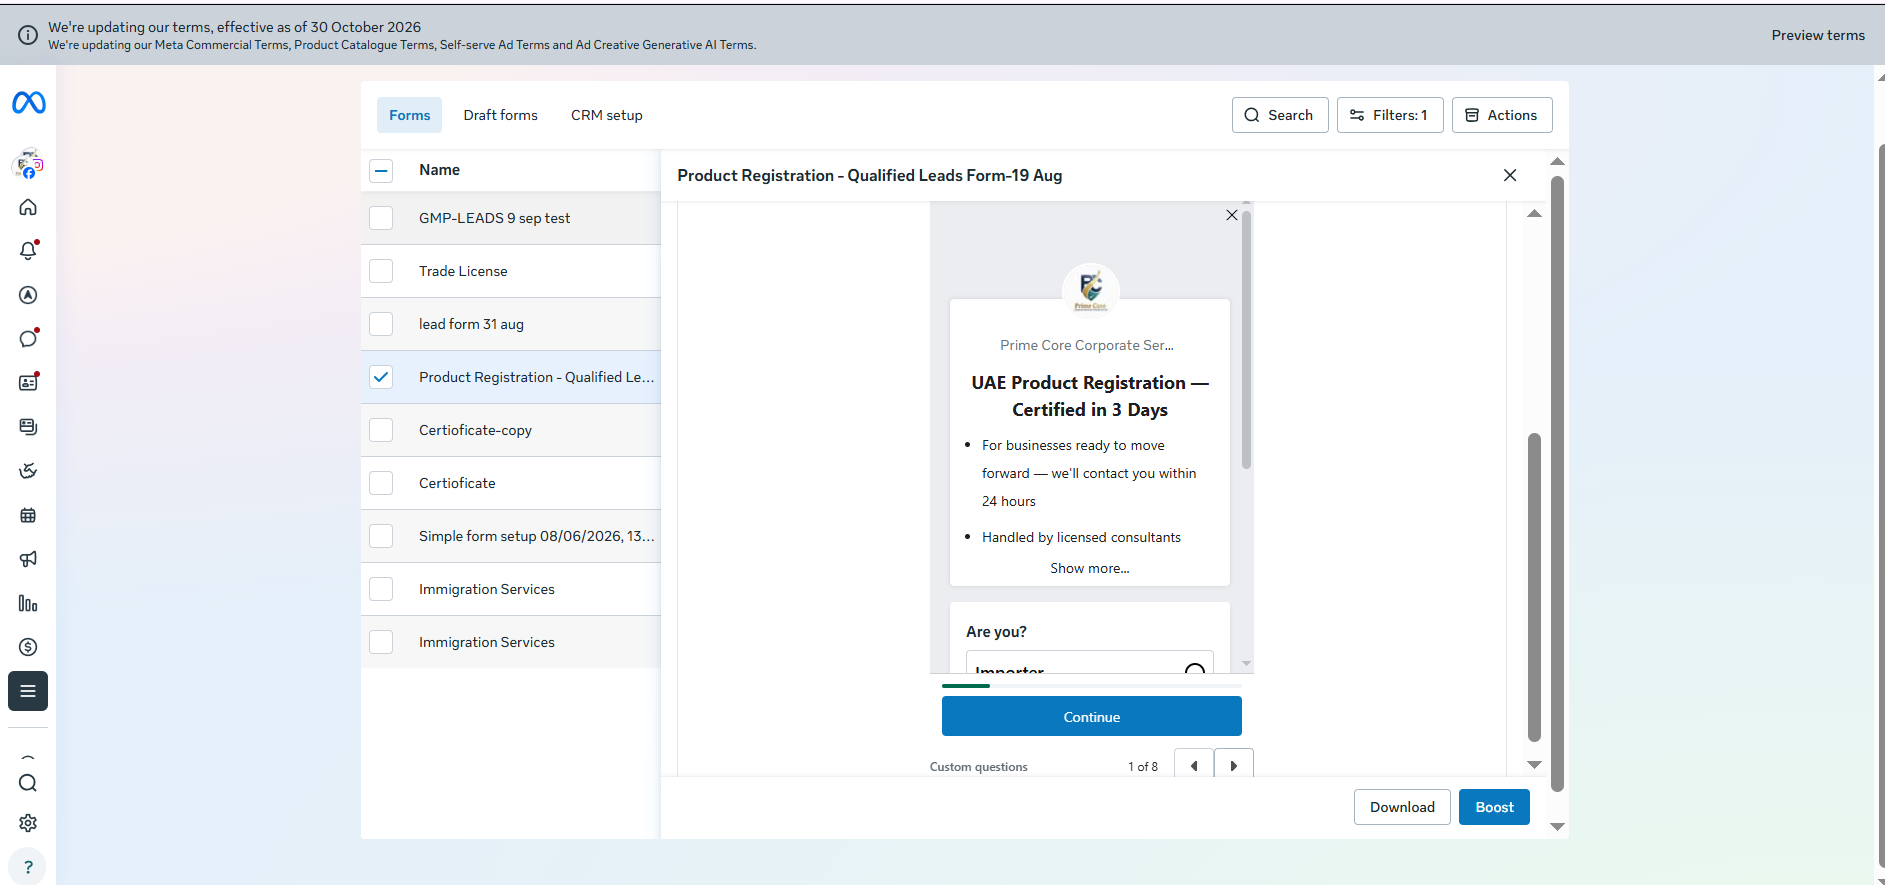Switch to the Forms tab
This screenshot has height=885, width=1885.
tap(410, 115)
